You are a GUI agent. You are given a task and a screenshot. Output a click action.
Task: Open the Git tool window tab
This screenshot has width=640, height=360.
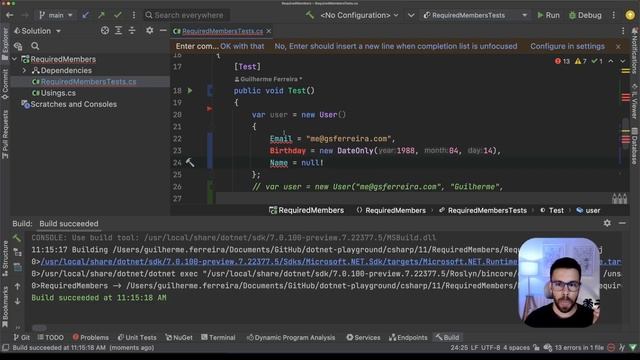22,338
